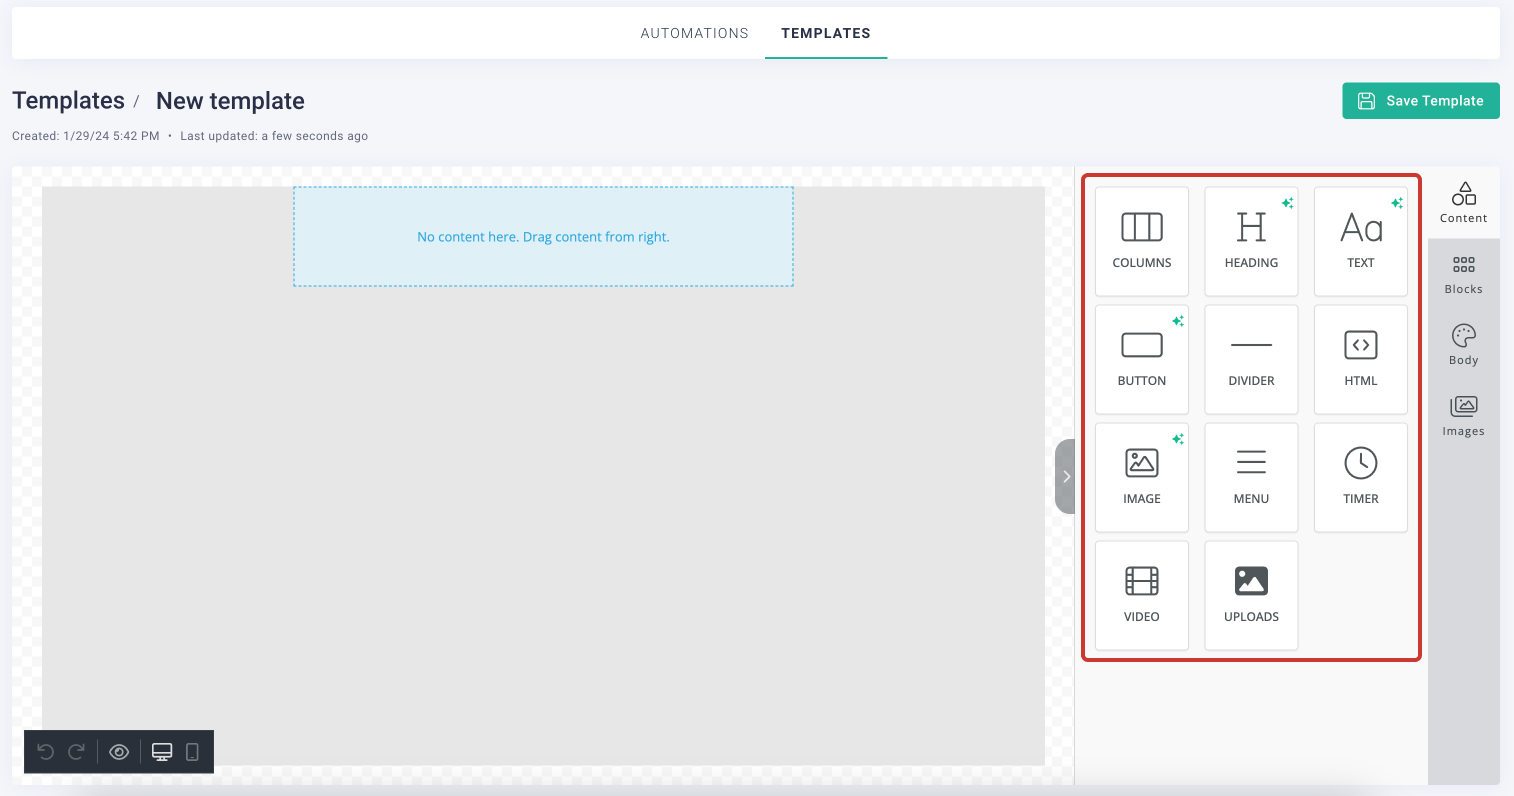
Task: Open the Images panel in the sidebar
Action: click(1463, 414)
